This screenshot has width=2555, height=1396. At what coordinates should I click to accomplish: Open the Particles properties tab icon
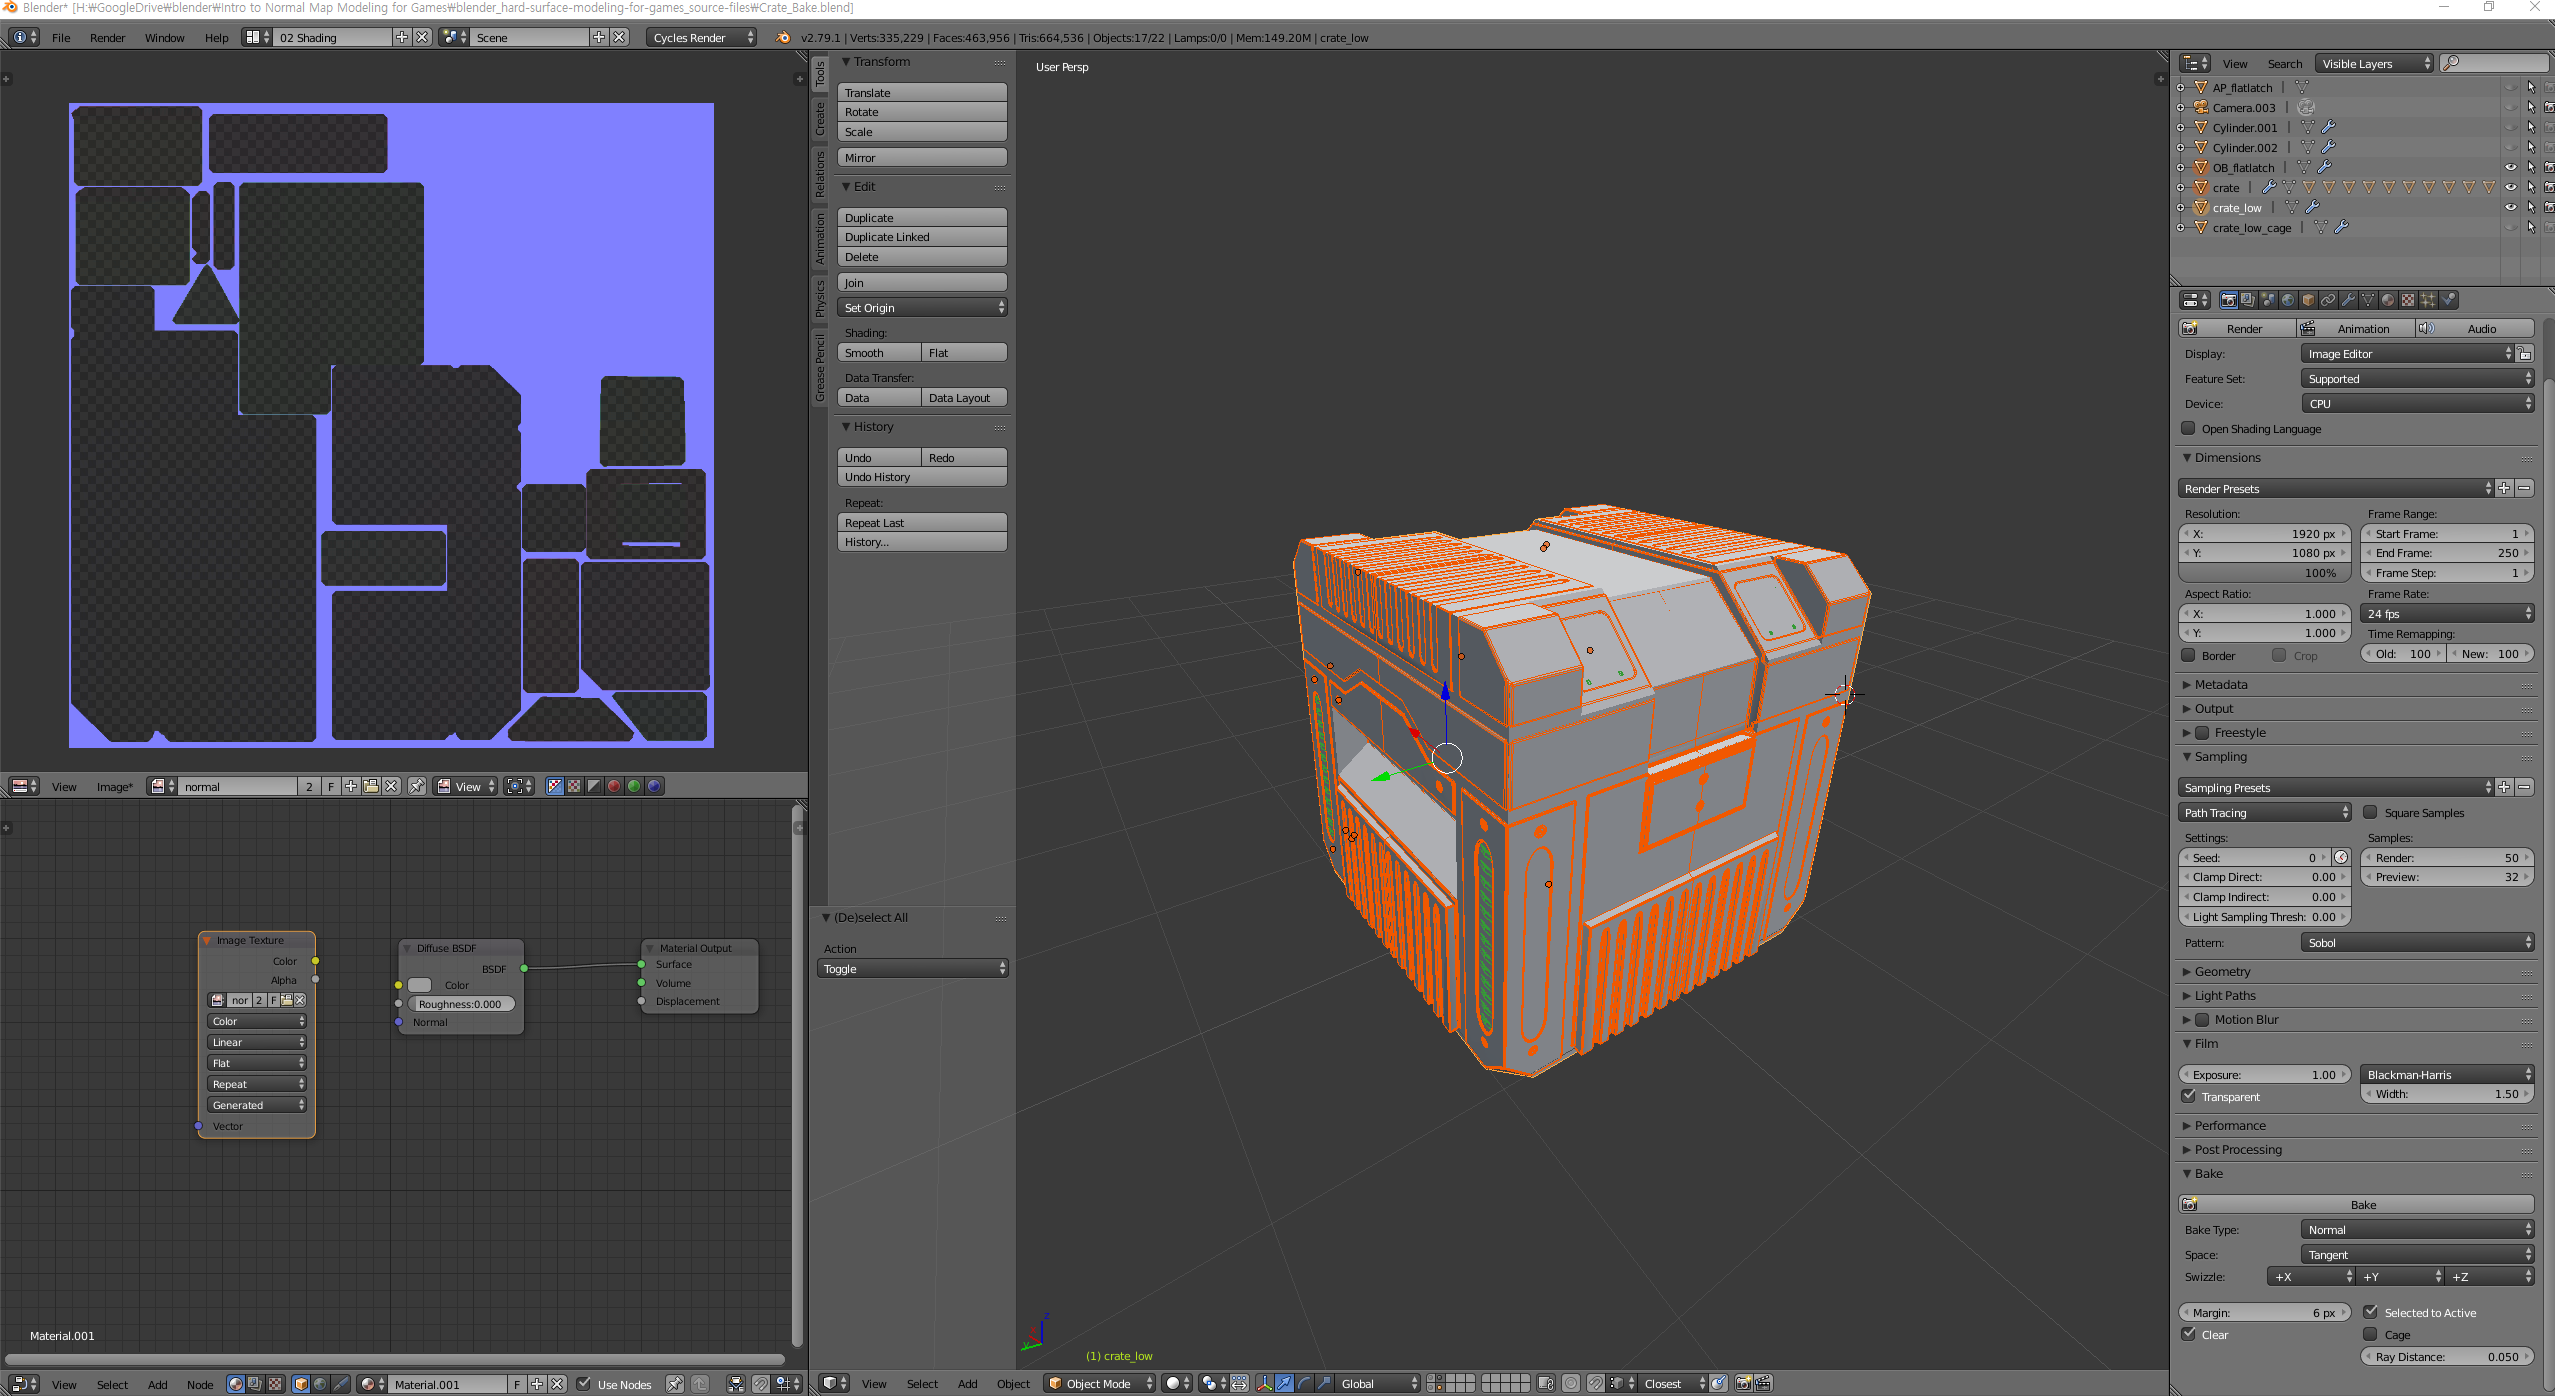[2428, 300]
